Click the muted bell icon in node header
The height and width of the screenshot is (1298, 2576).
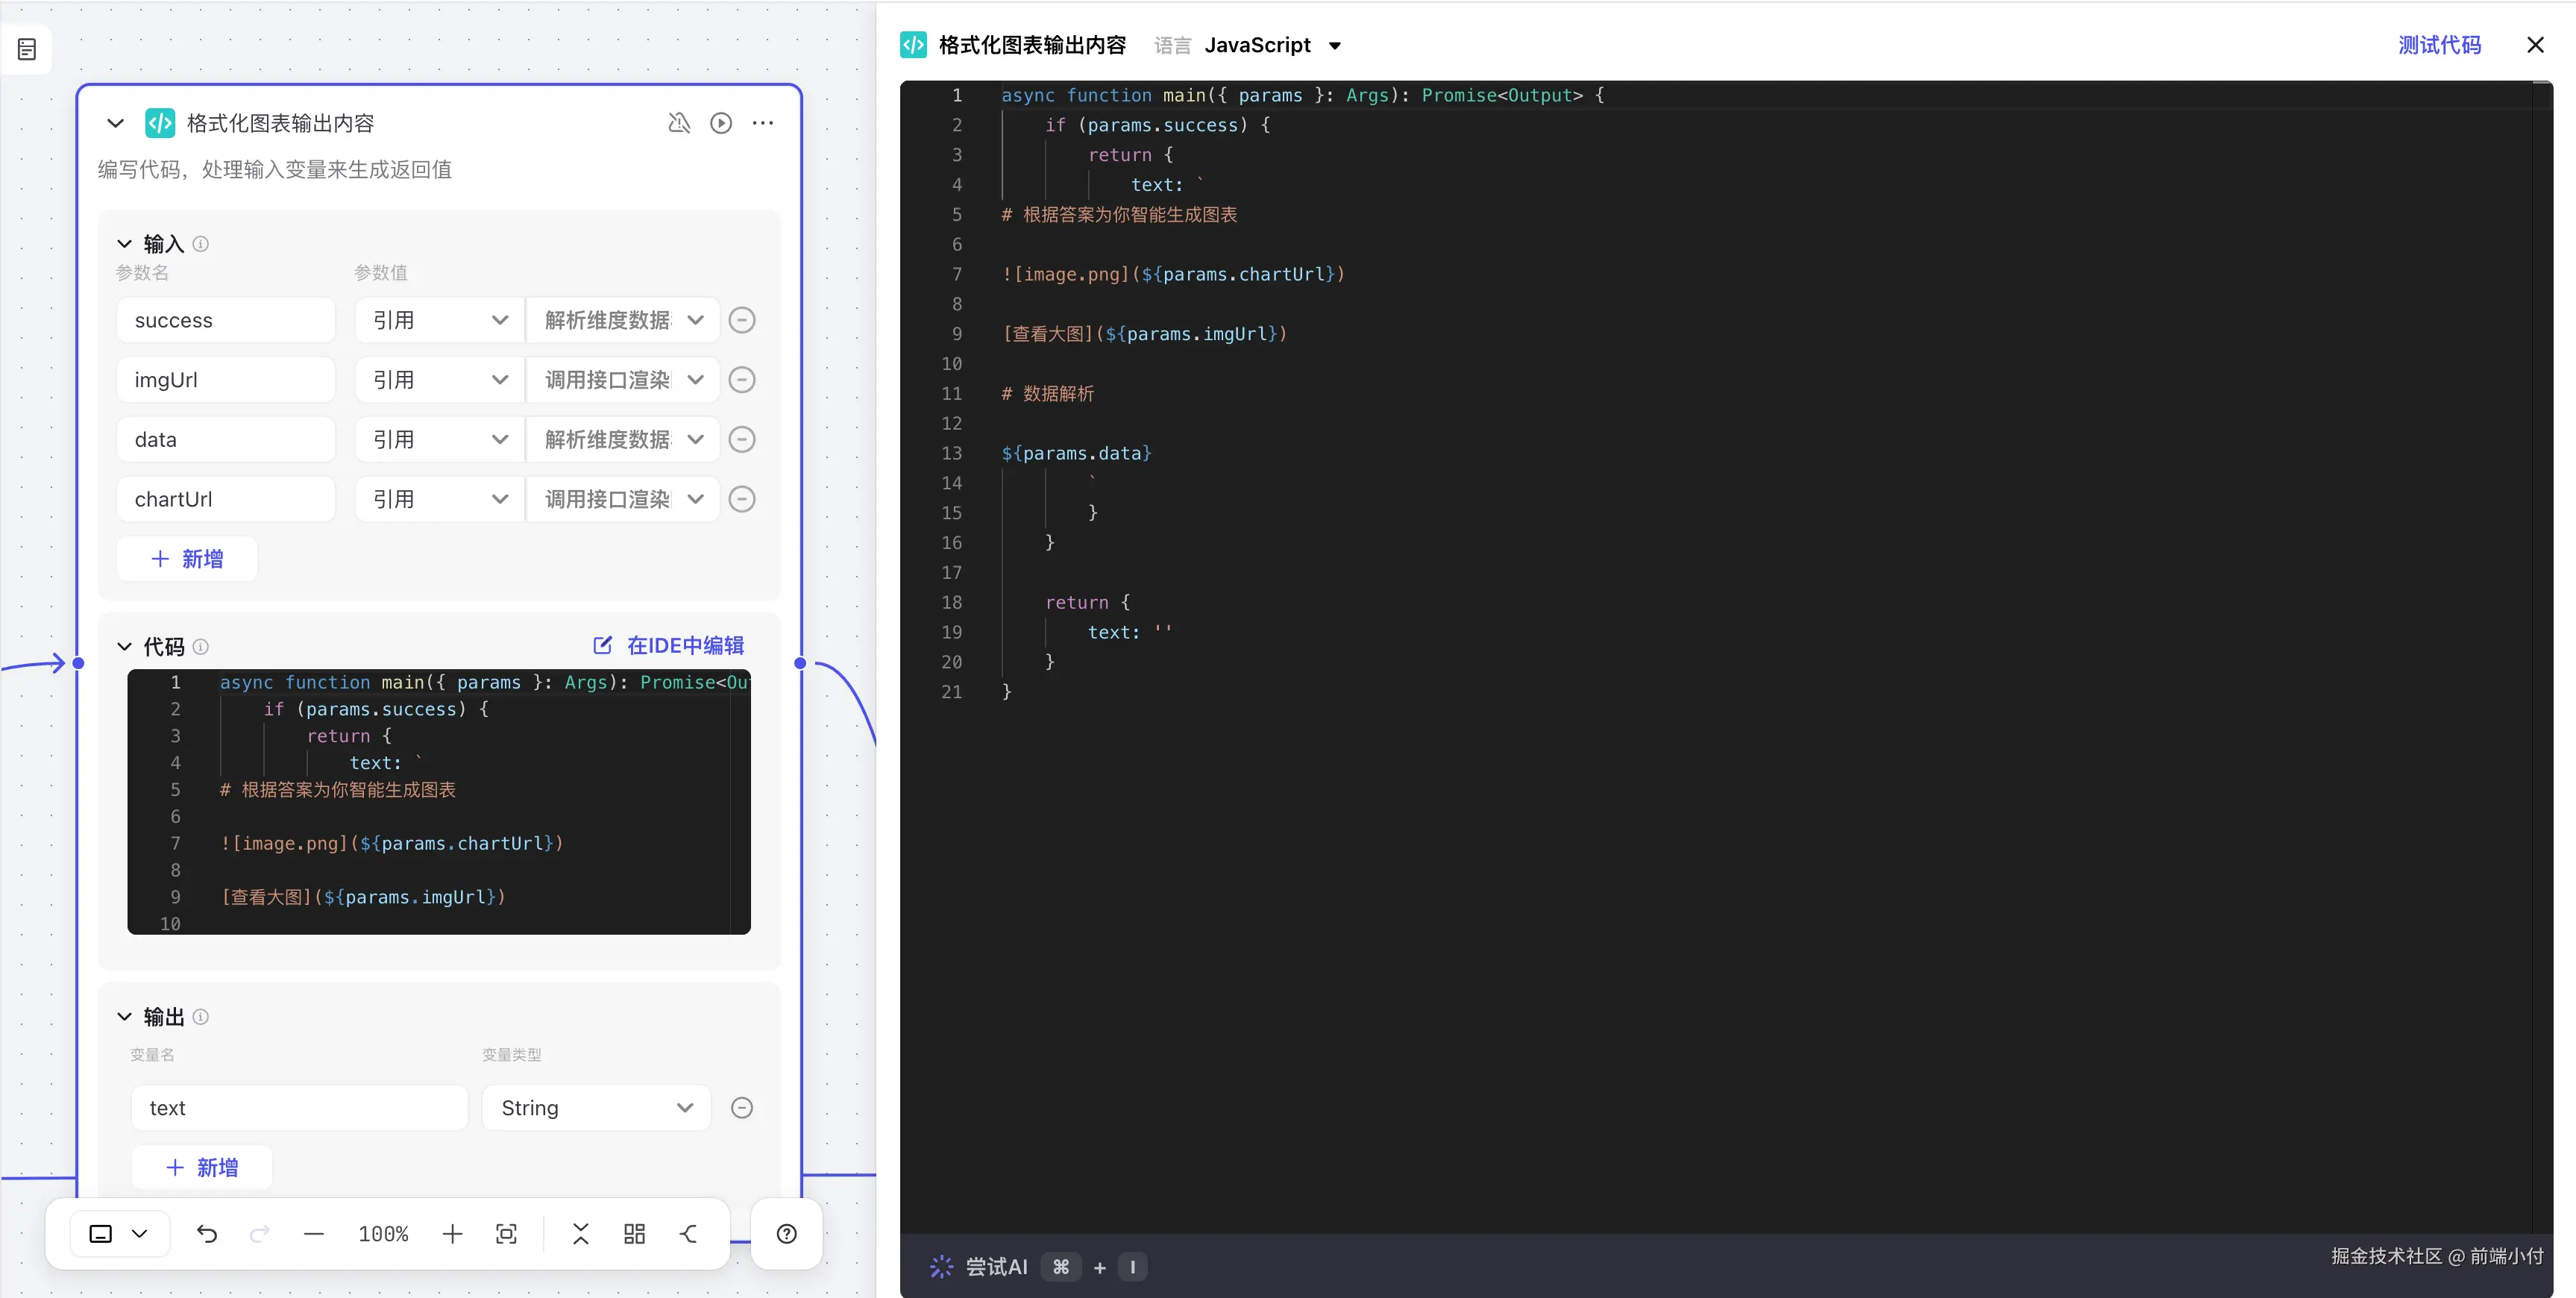coord(679,123)
